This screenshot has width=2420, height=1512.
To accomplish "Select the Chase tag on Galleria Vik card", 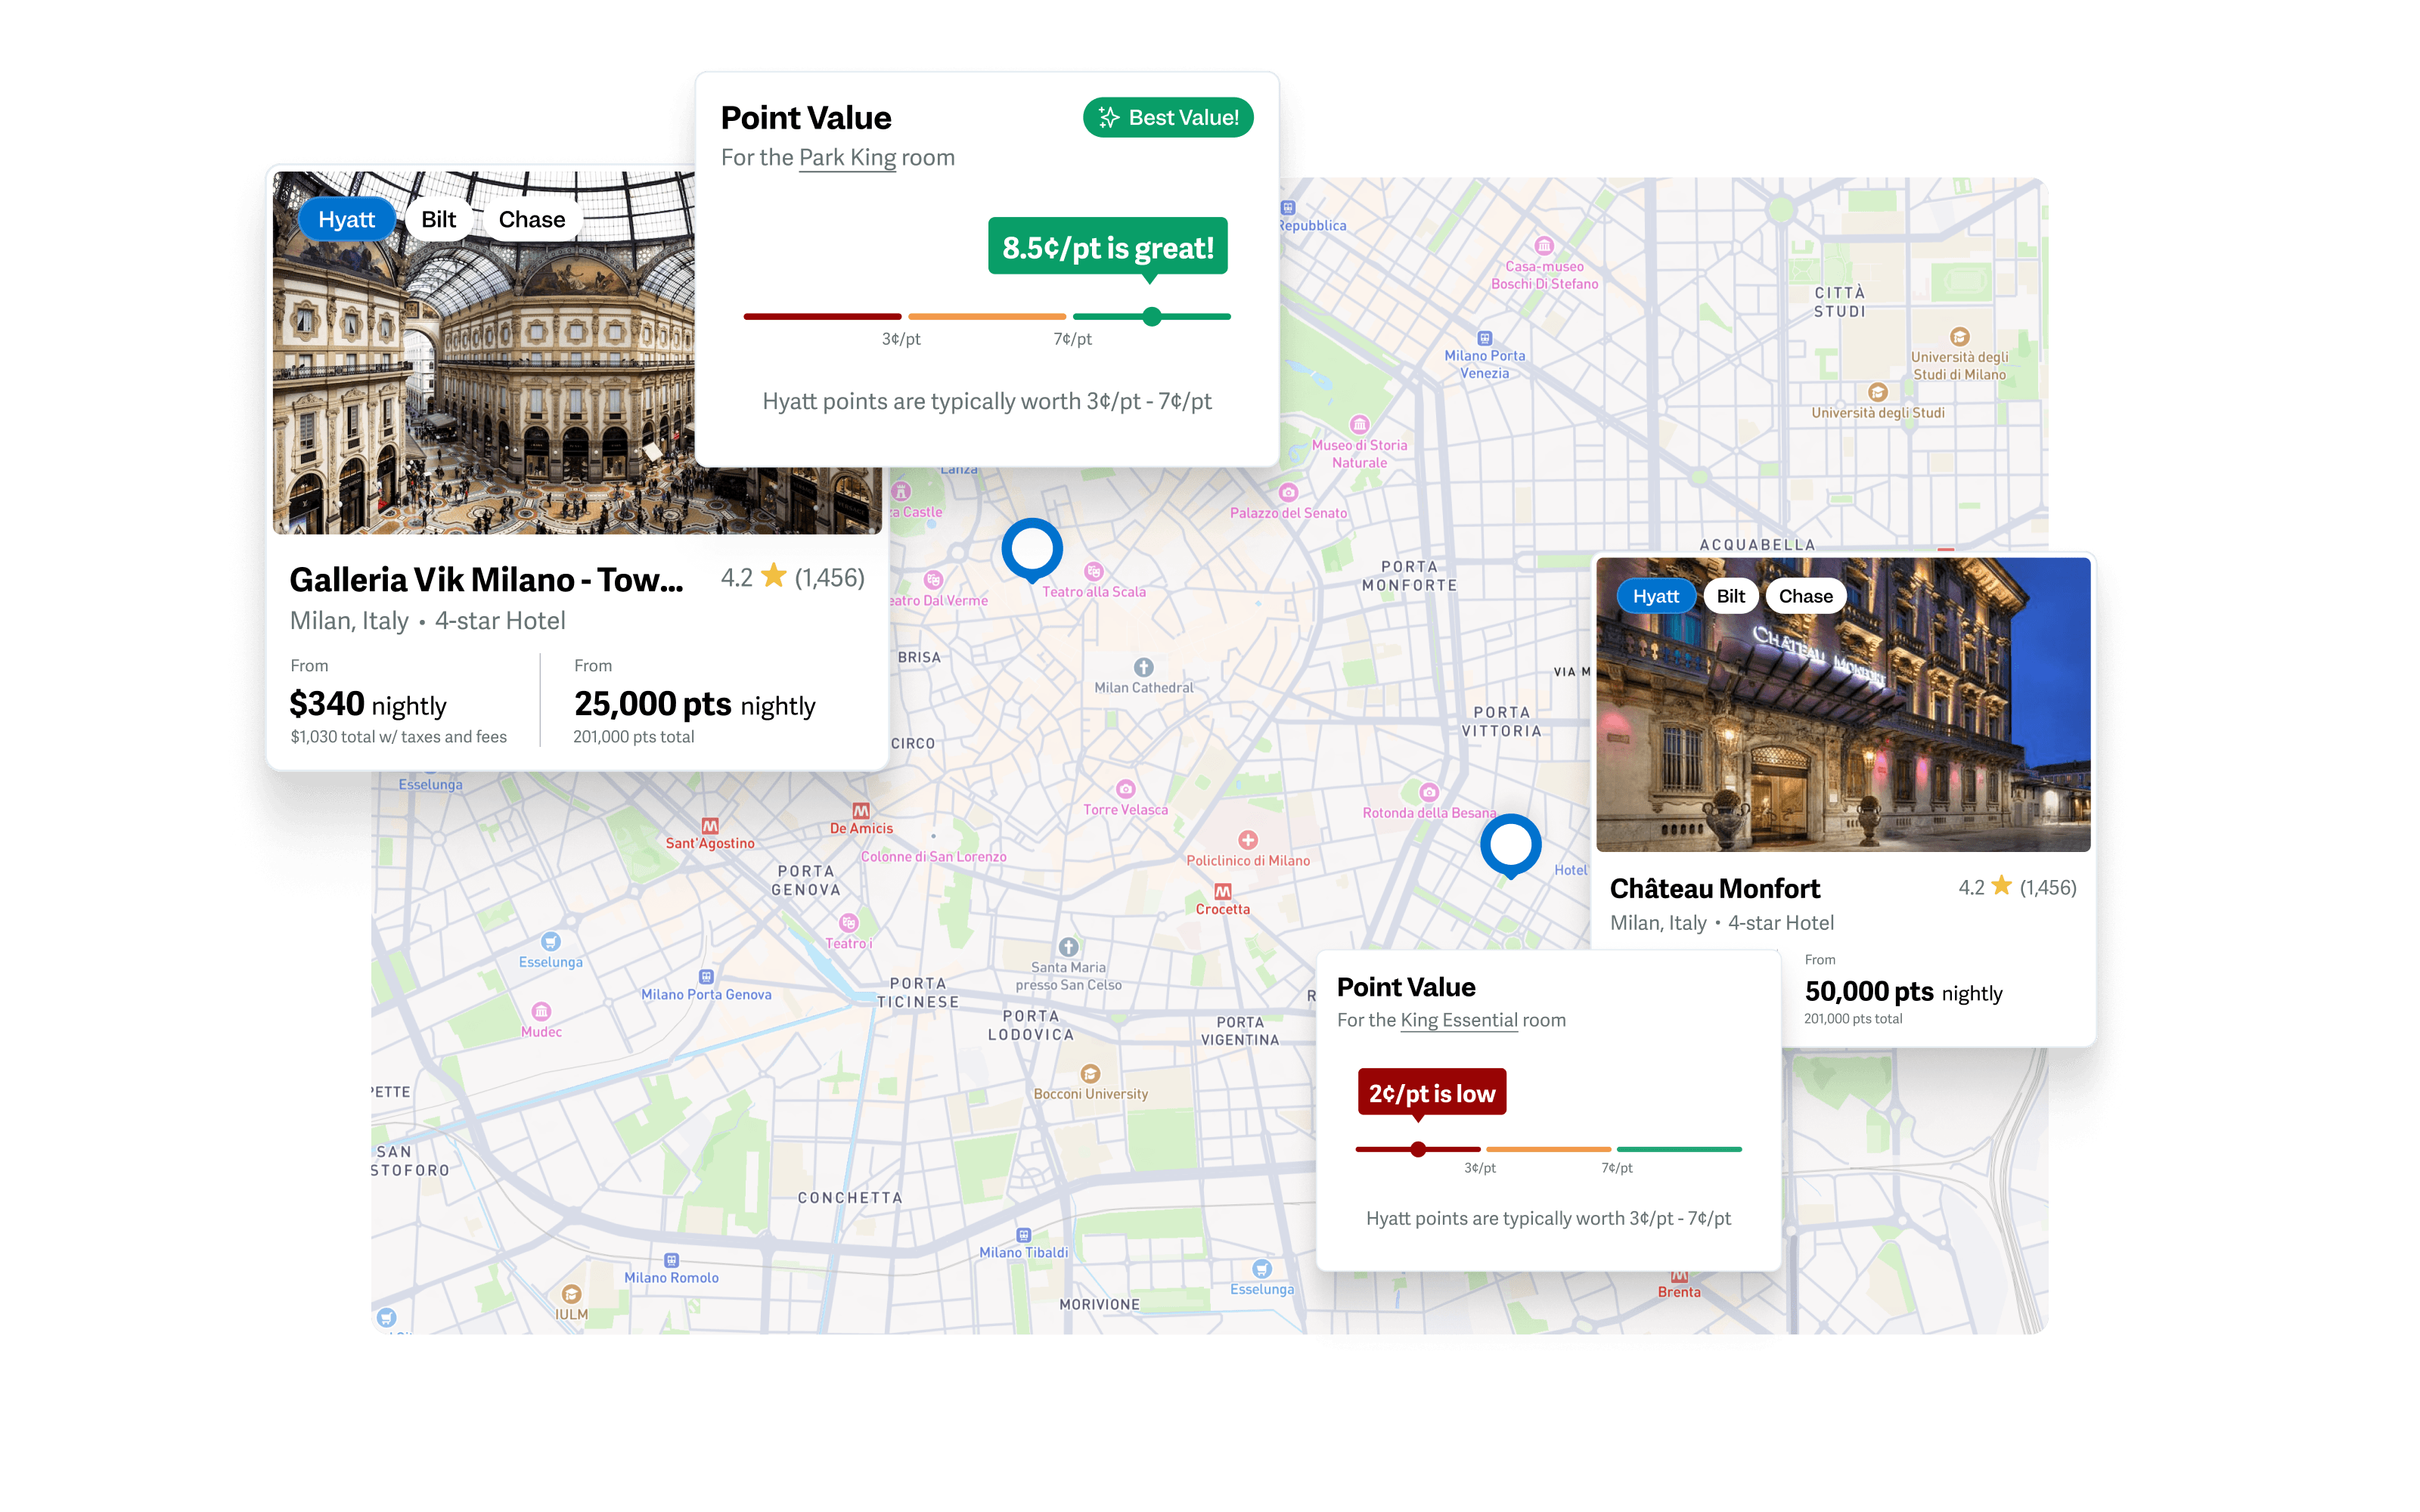I will (x=531, y=219).
